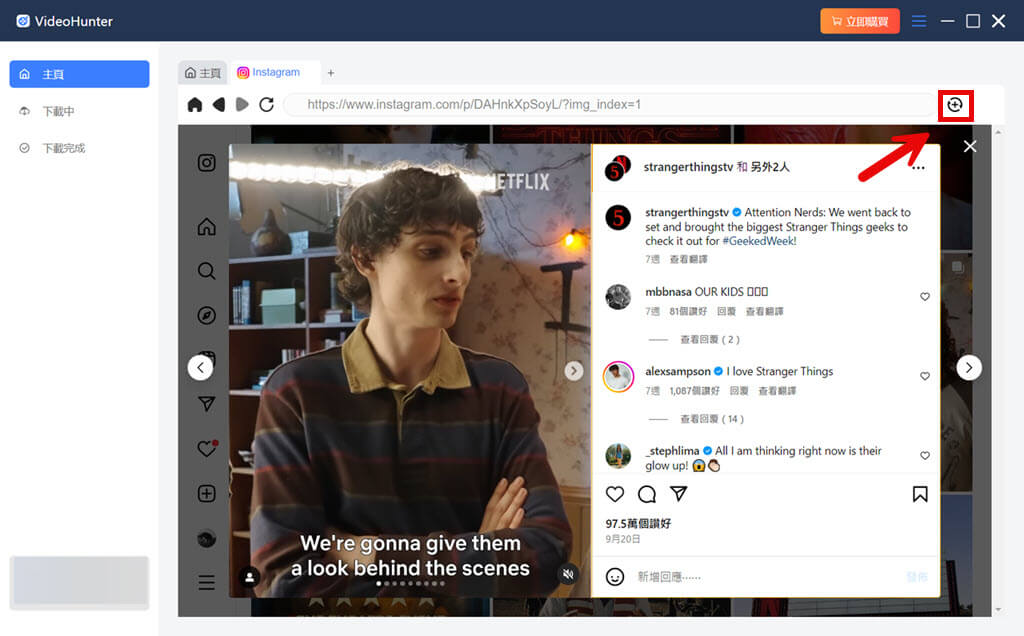Add a new tab with plus button
Image resolution: width=1024 pixels, height=636 pixels.
[x=330, y=73]
